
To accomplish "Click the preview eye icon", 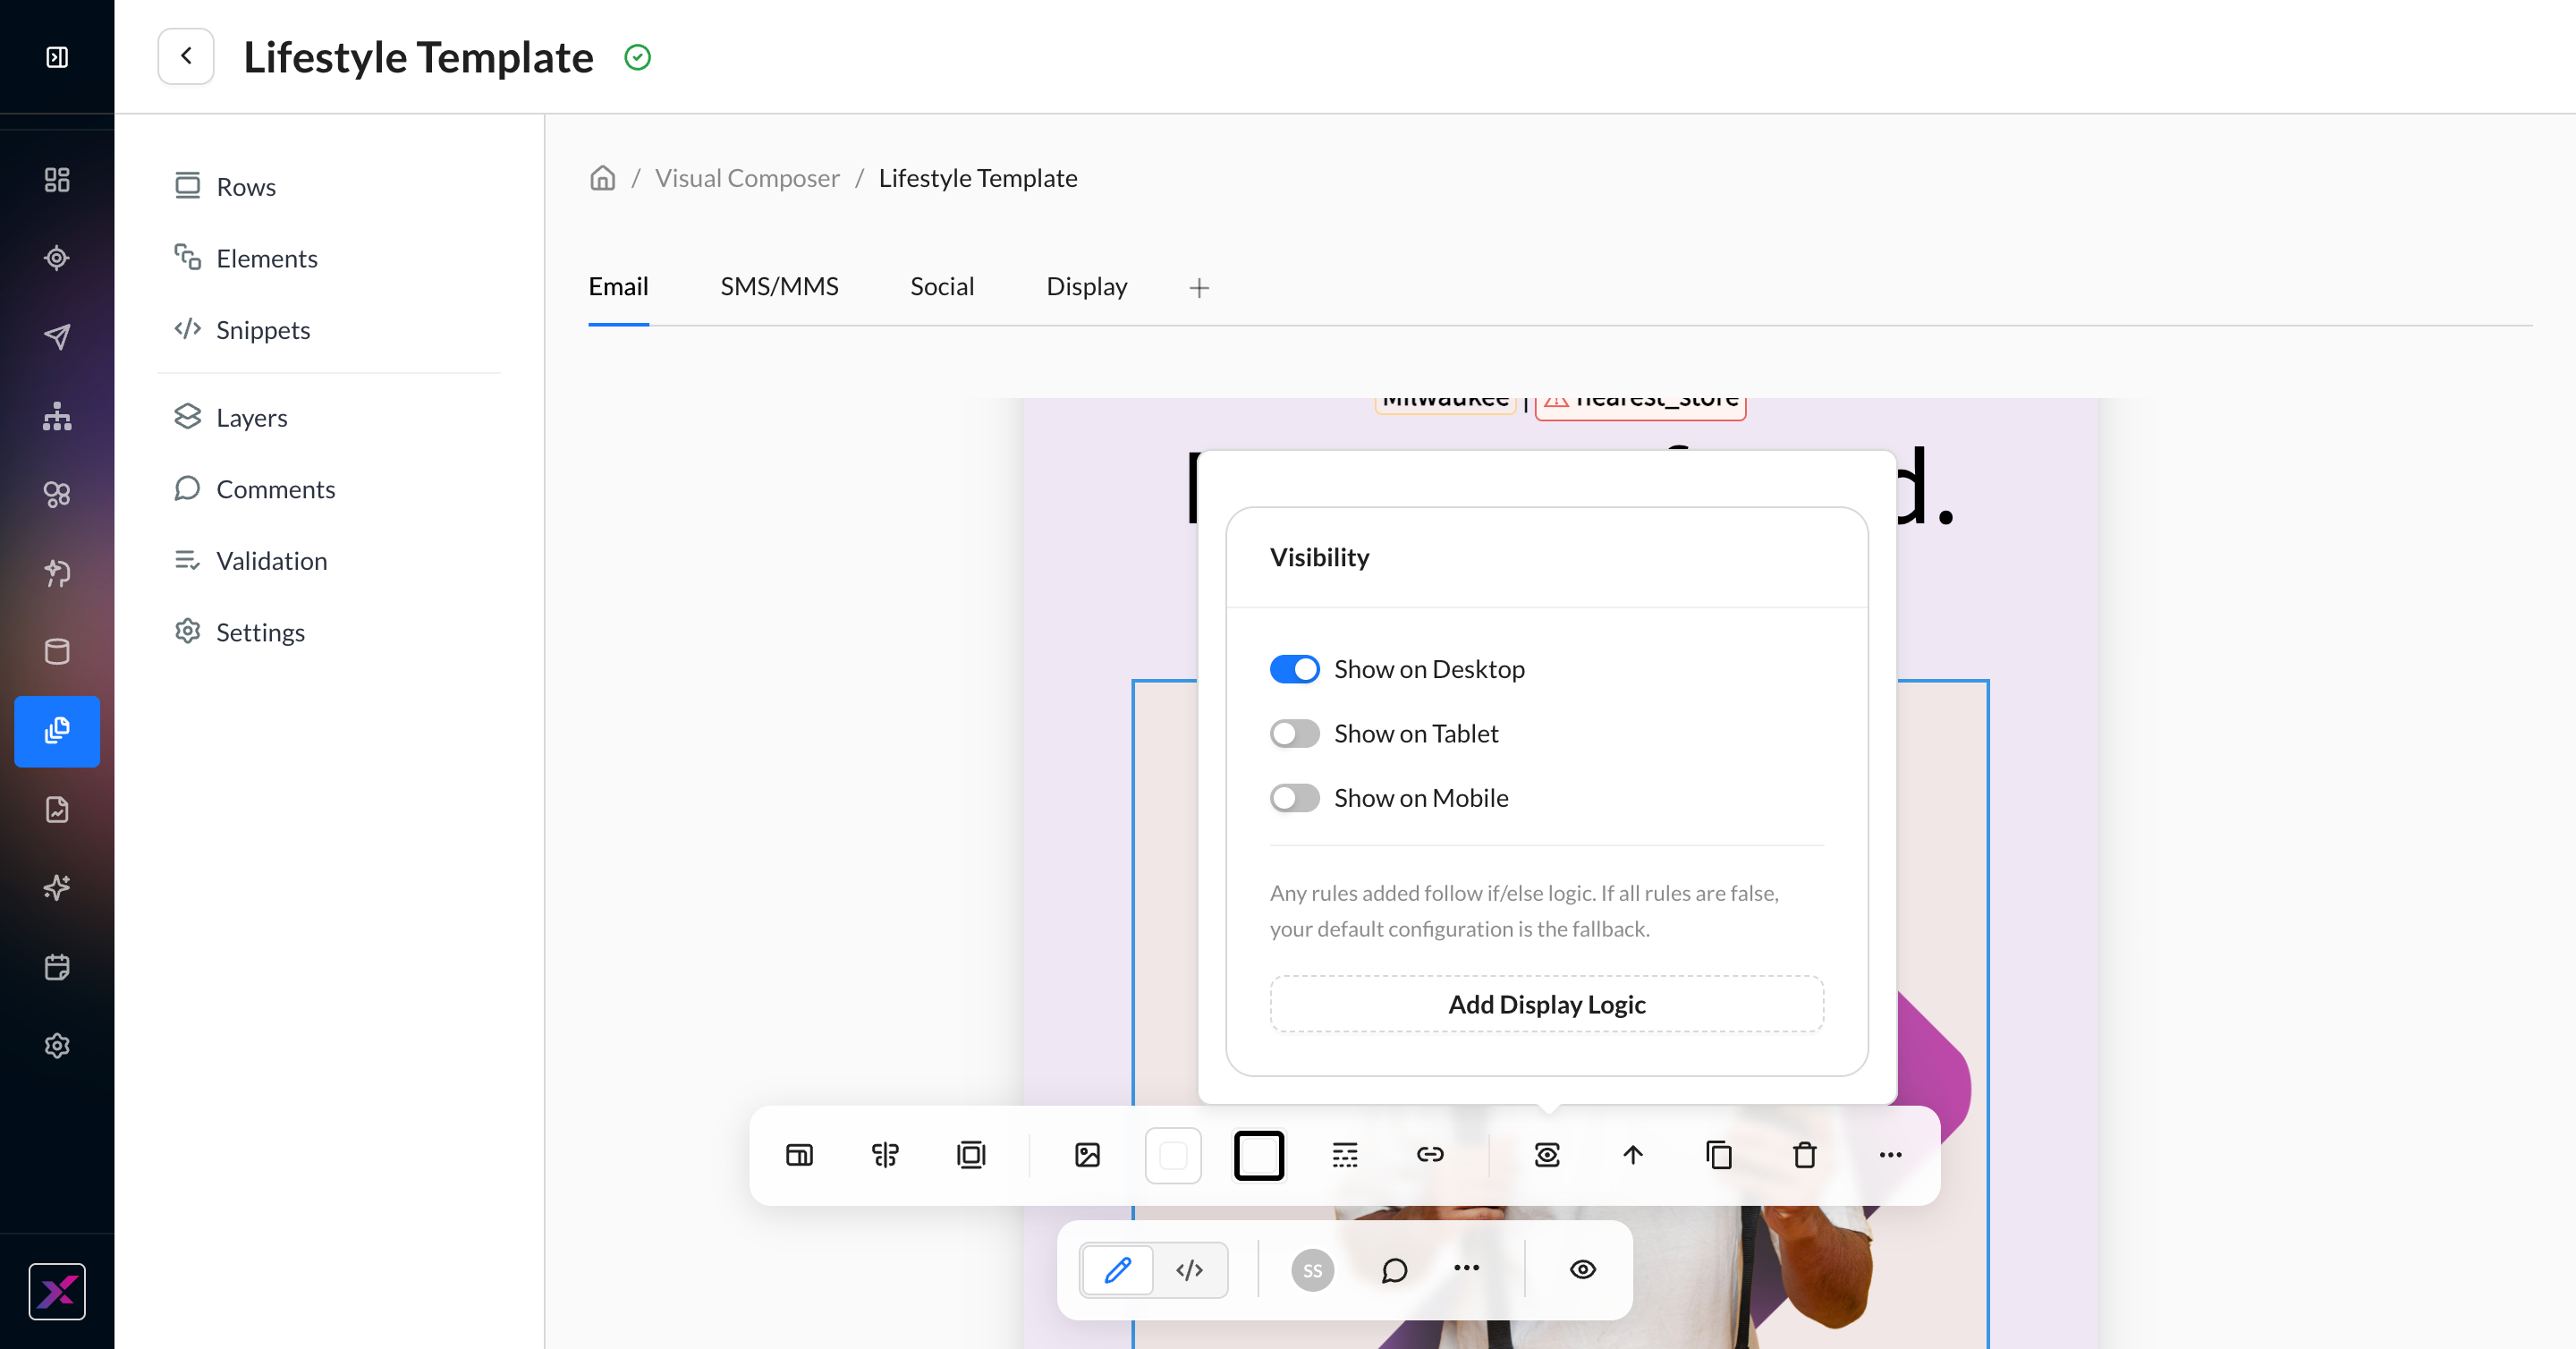I will coord(1582,1270).
